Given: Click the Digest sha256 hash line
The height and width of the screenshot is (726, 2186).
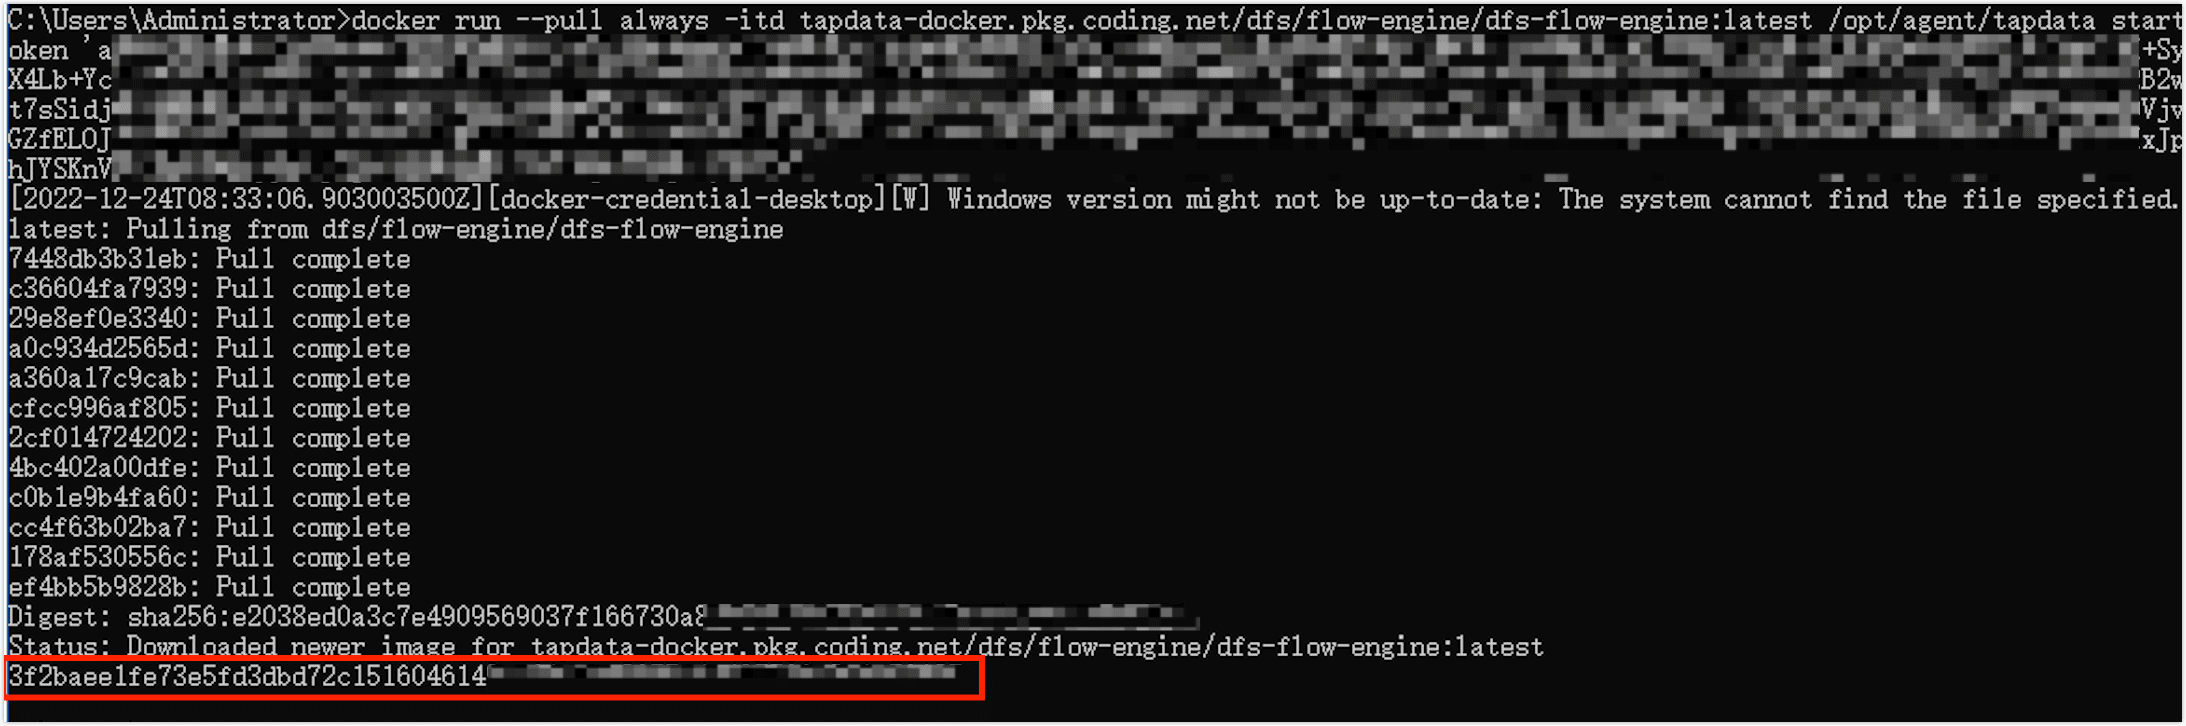Looking at the screenshot, I should pos(600,617).
